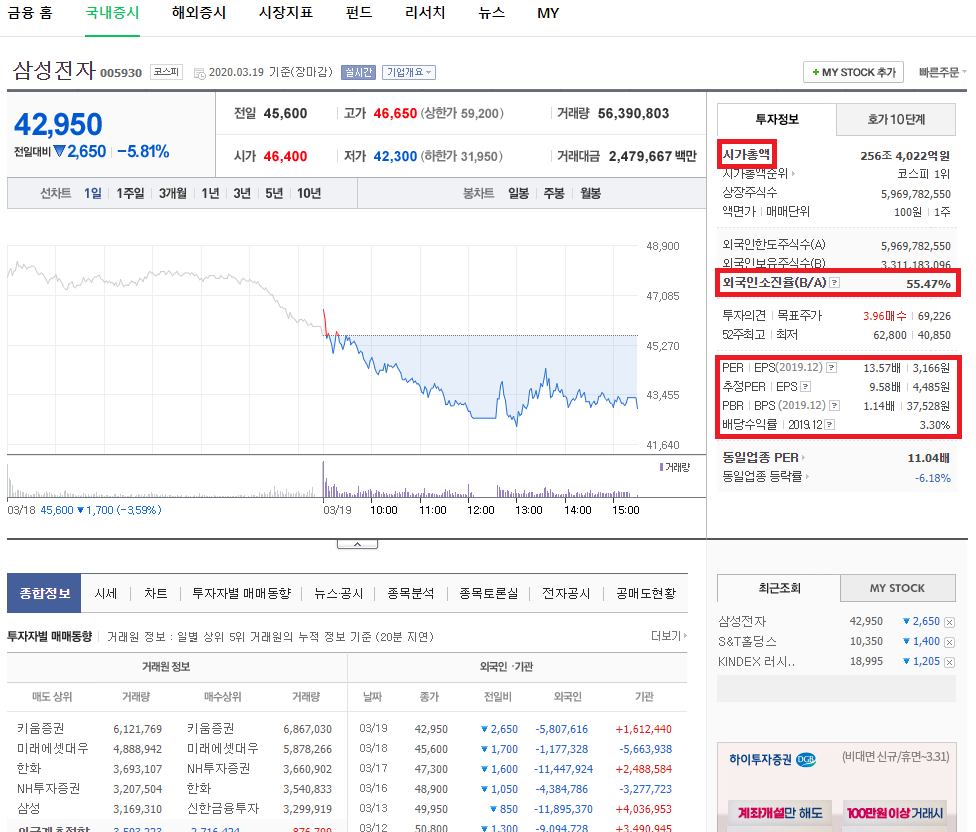976x832 pixels.
Task: Open 동일업종 등락률 details
Action: (765, 477)
